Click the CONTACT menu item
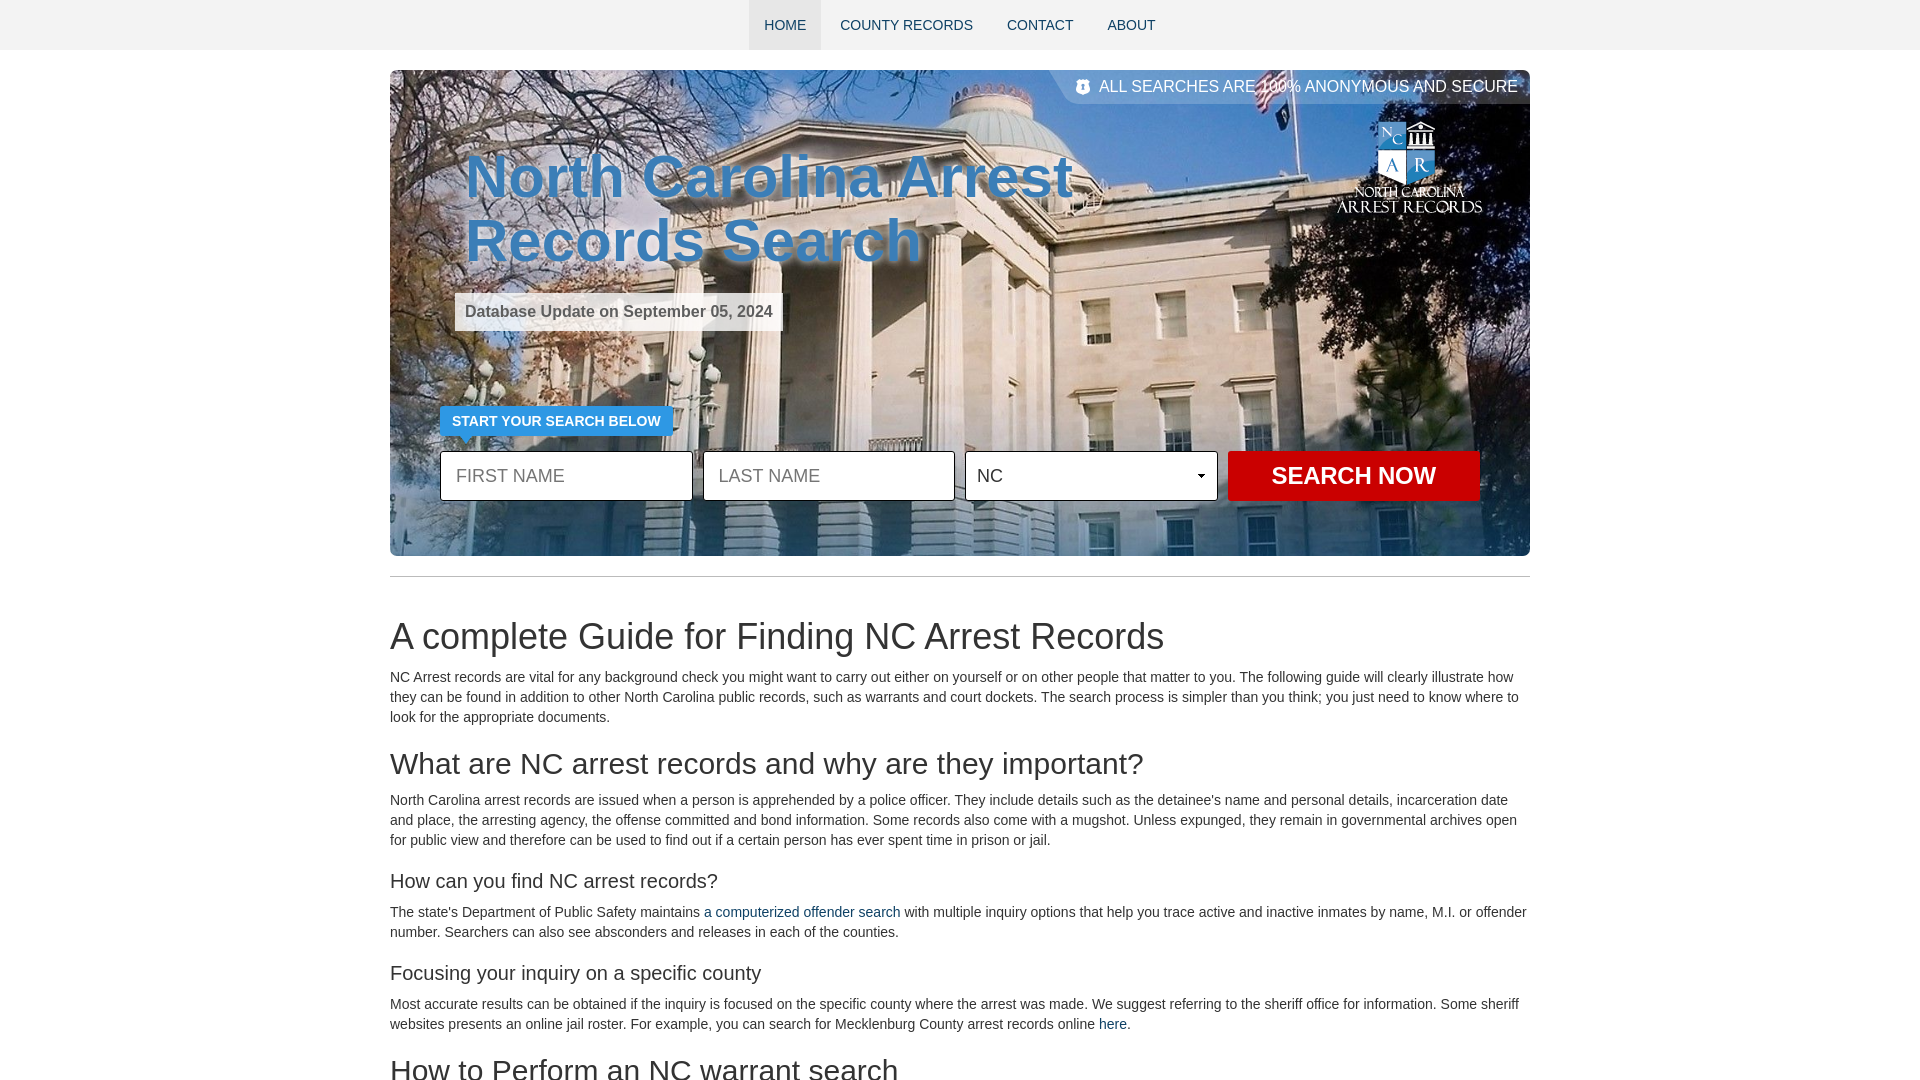This screenshot has height=1080, width=1920. (x=1039, y=25)
